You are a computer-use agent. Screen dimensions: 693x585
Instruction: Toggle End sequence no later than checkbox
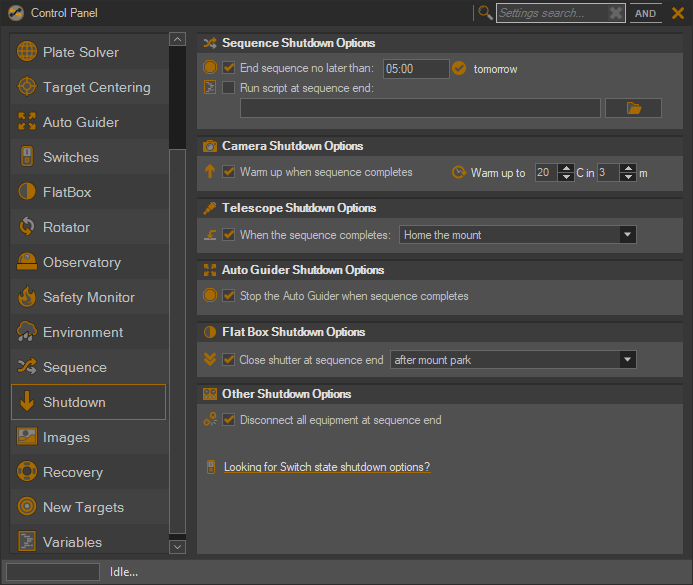coord(228,67)
